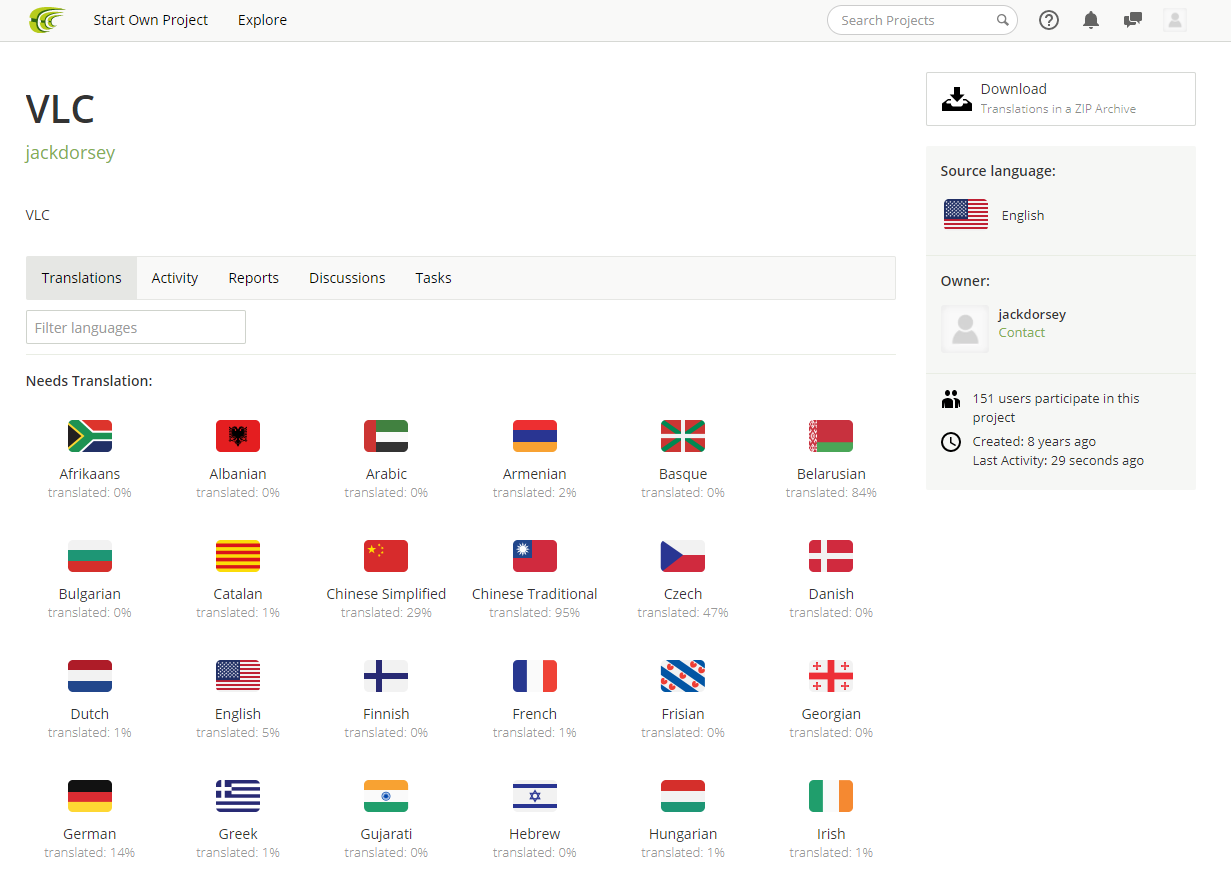Open the messages chat icon
Image resolution: width=1231 pixels, height=871 pixels.
pos(1133,20)
